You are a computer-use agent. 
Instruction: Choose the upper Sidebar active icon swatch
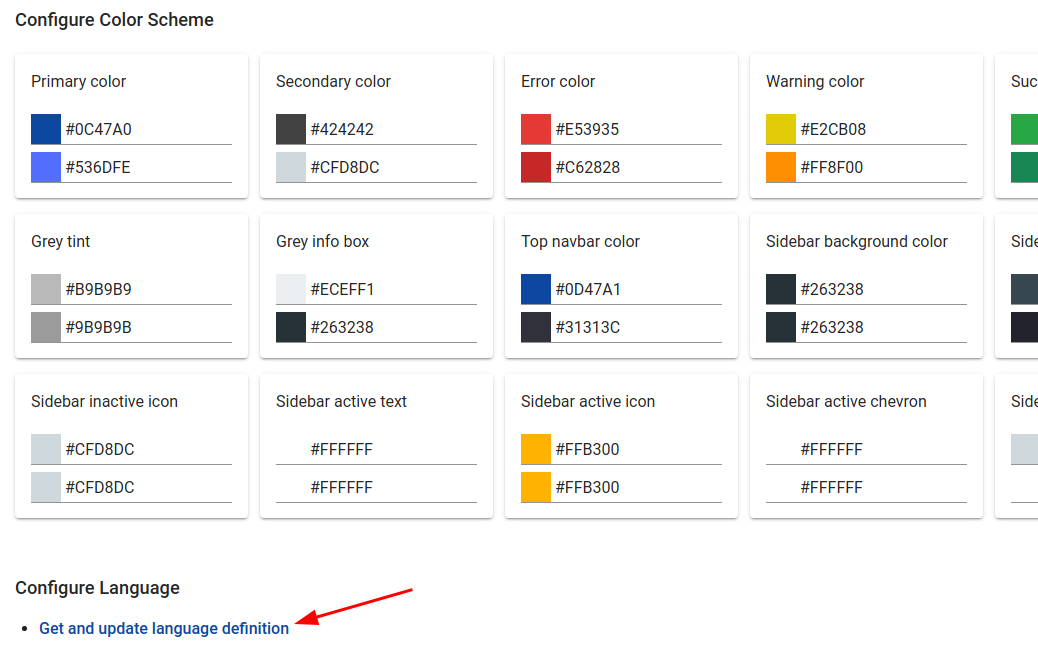pyautogui.click(x=536, y=449)
